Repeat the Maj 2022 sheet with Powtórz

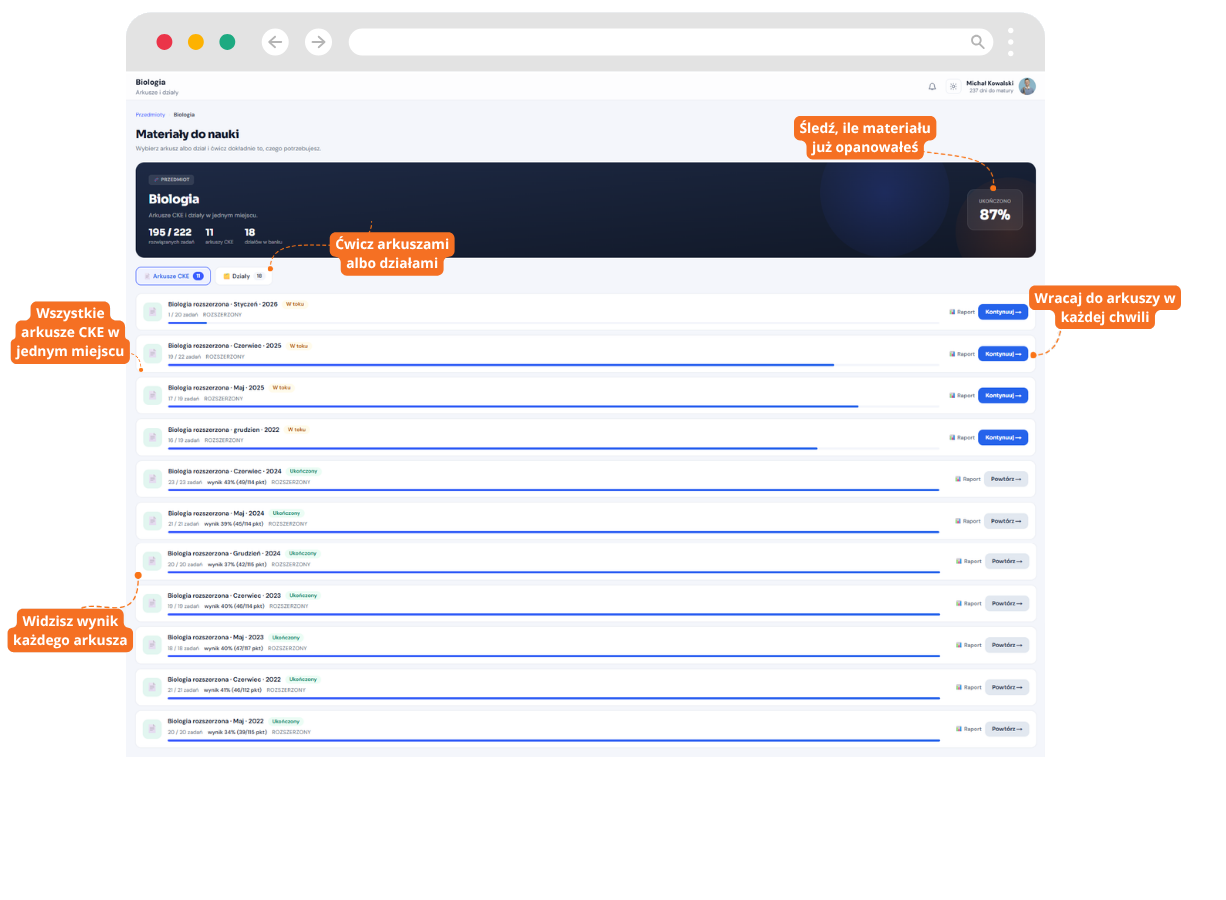click(1006, 730)
